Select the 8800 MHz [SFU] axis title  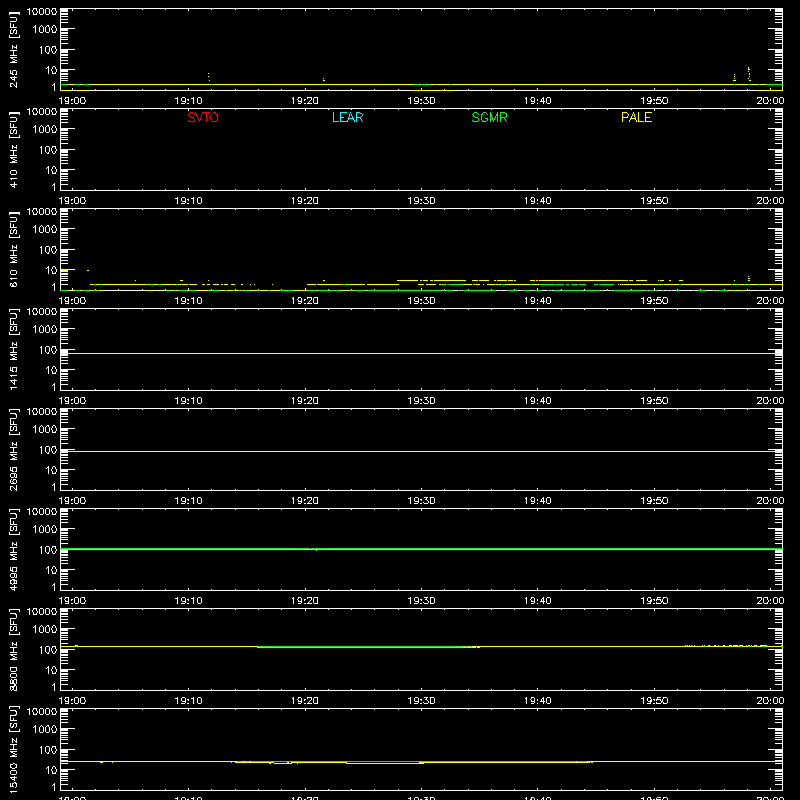[x=14, y=649]
